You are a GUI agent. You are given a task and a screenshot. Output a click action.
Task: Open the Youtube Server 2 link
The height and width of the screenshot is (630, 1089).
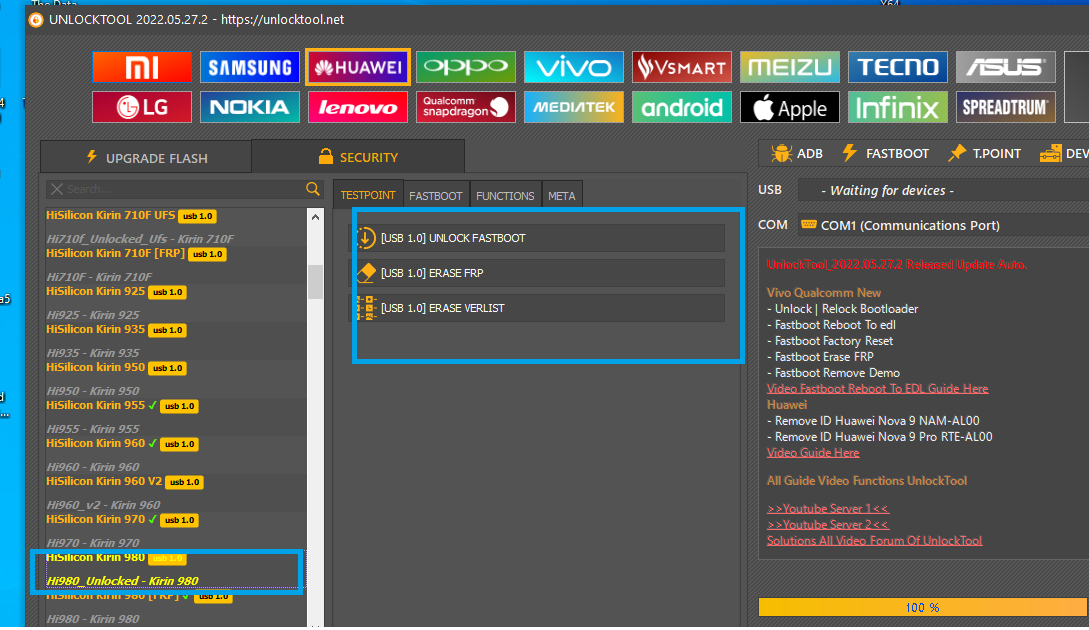(828, 524)
